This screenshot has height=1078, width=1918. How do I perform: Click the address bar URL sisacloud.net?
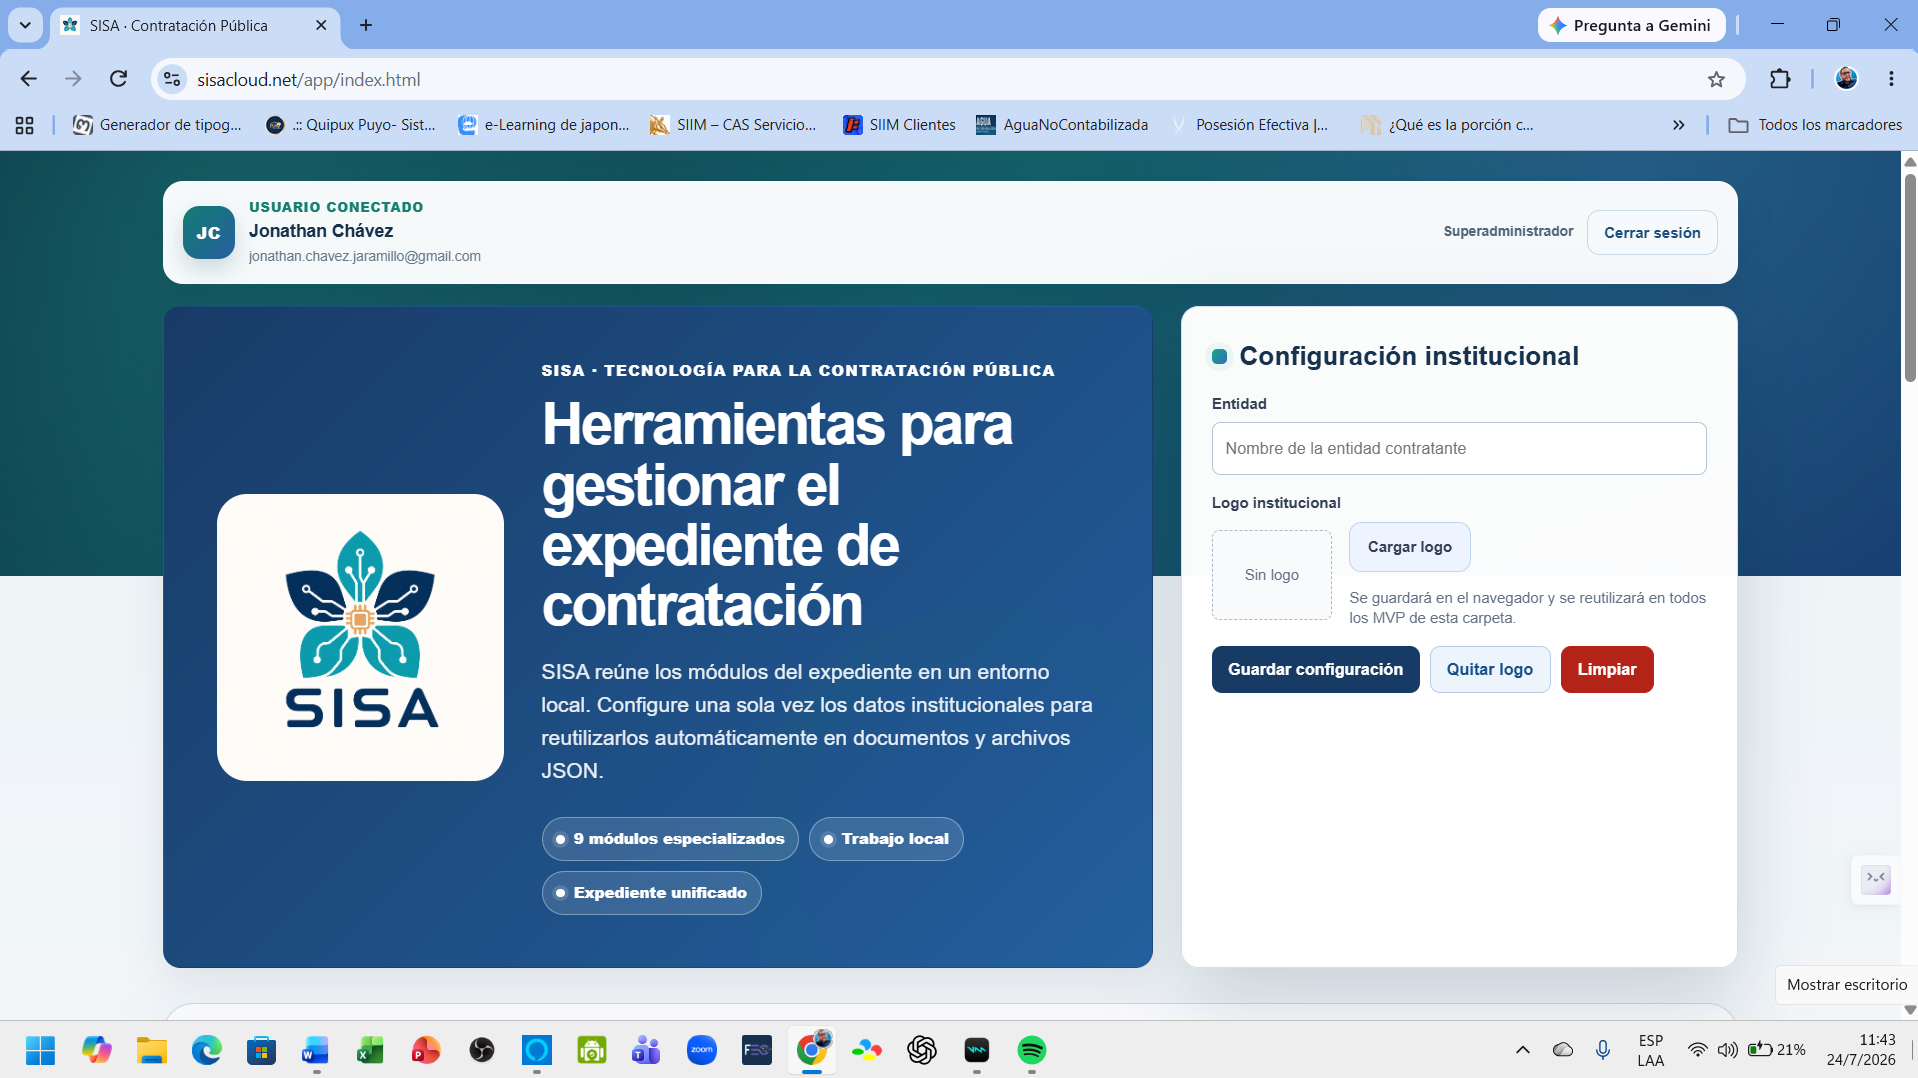(x=308, y=79)
